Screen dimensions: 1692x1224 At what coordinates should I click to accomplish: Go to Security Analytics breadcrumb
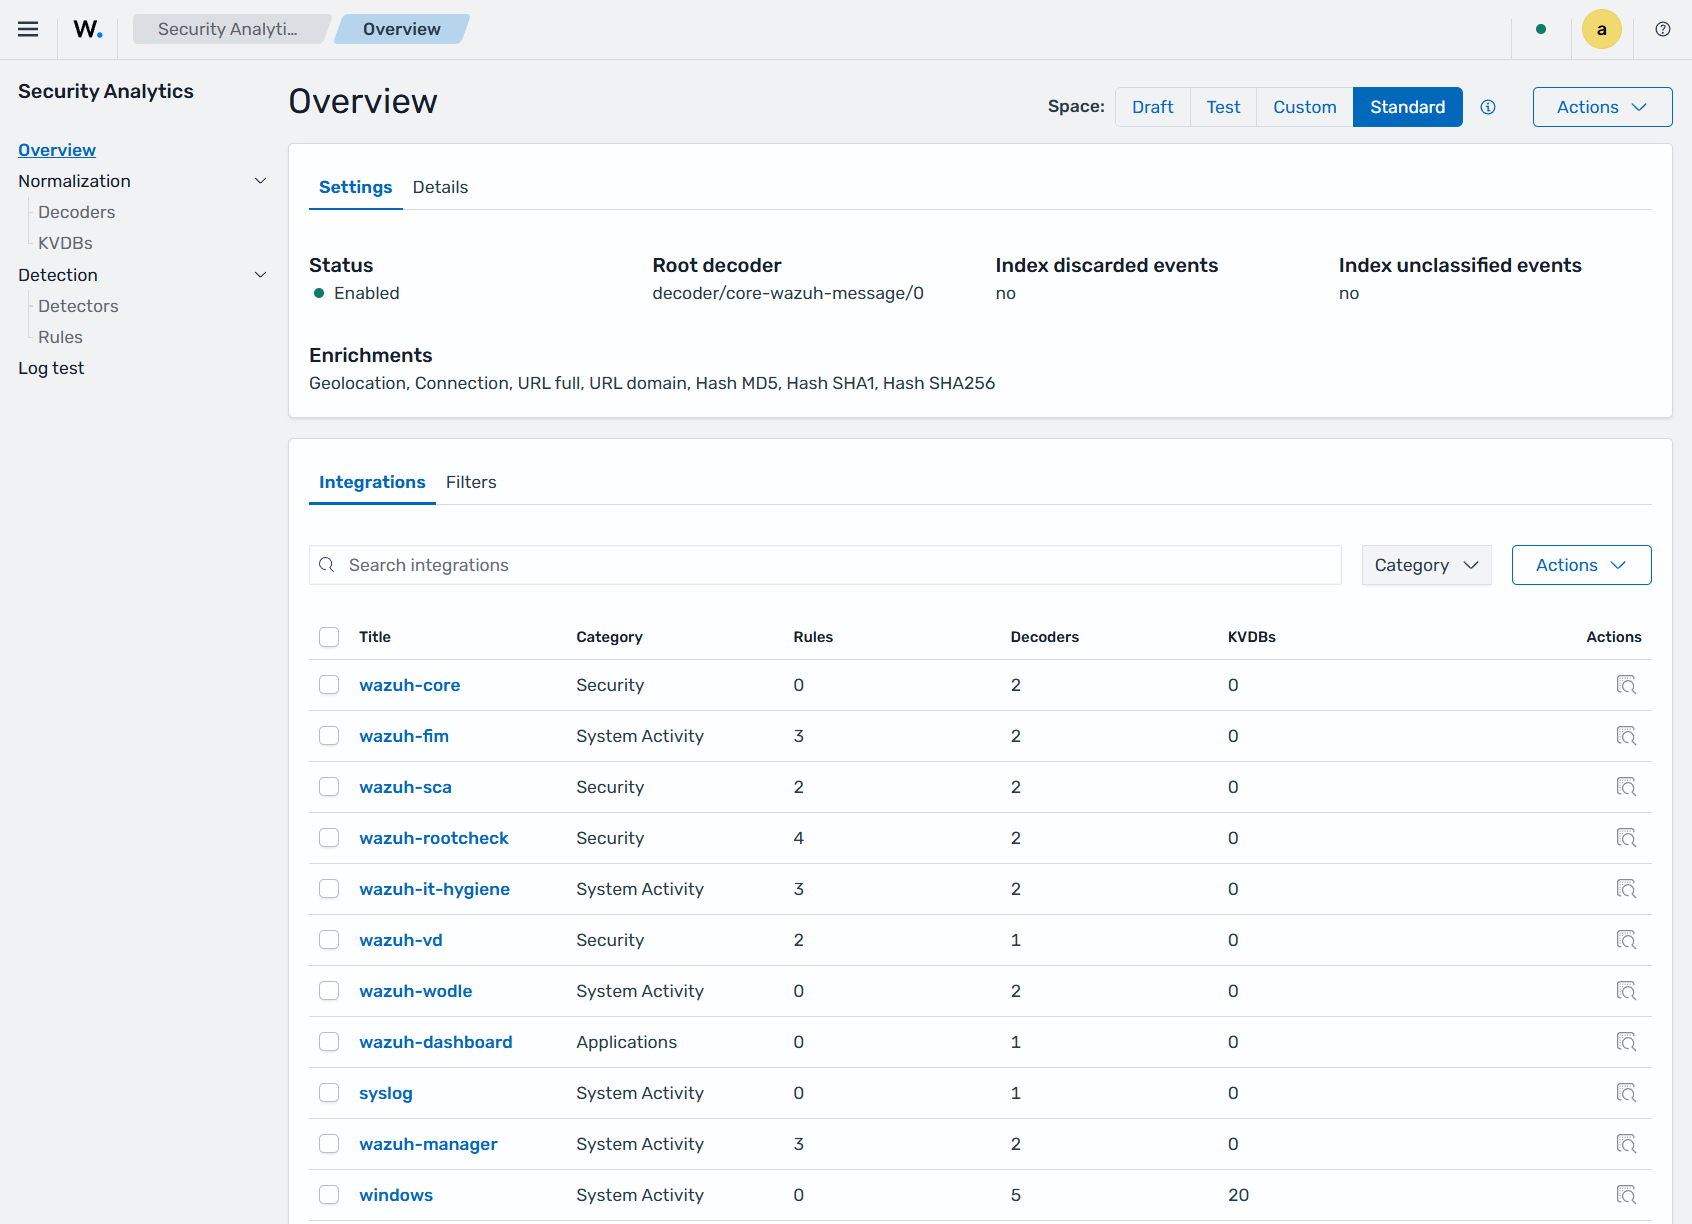click(x=228, y=29)
